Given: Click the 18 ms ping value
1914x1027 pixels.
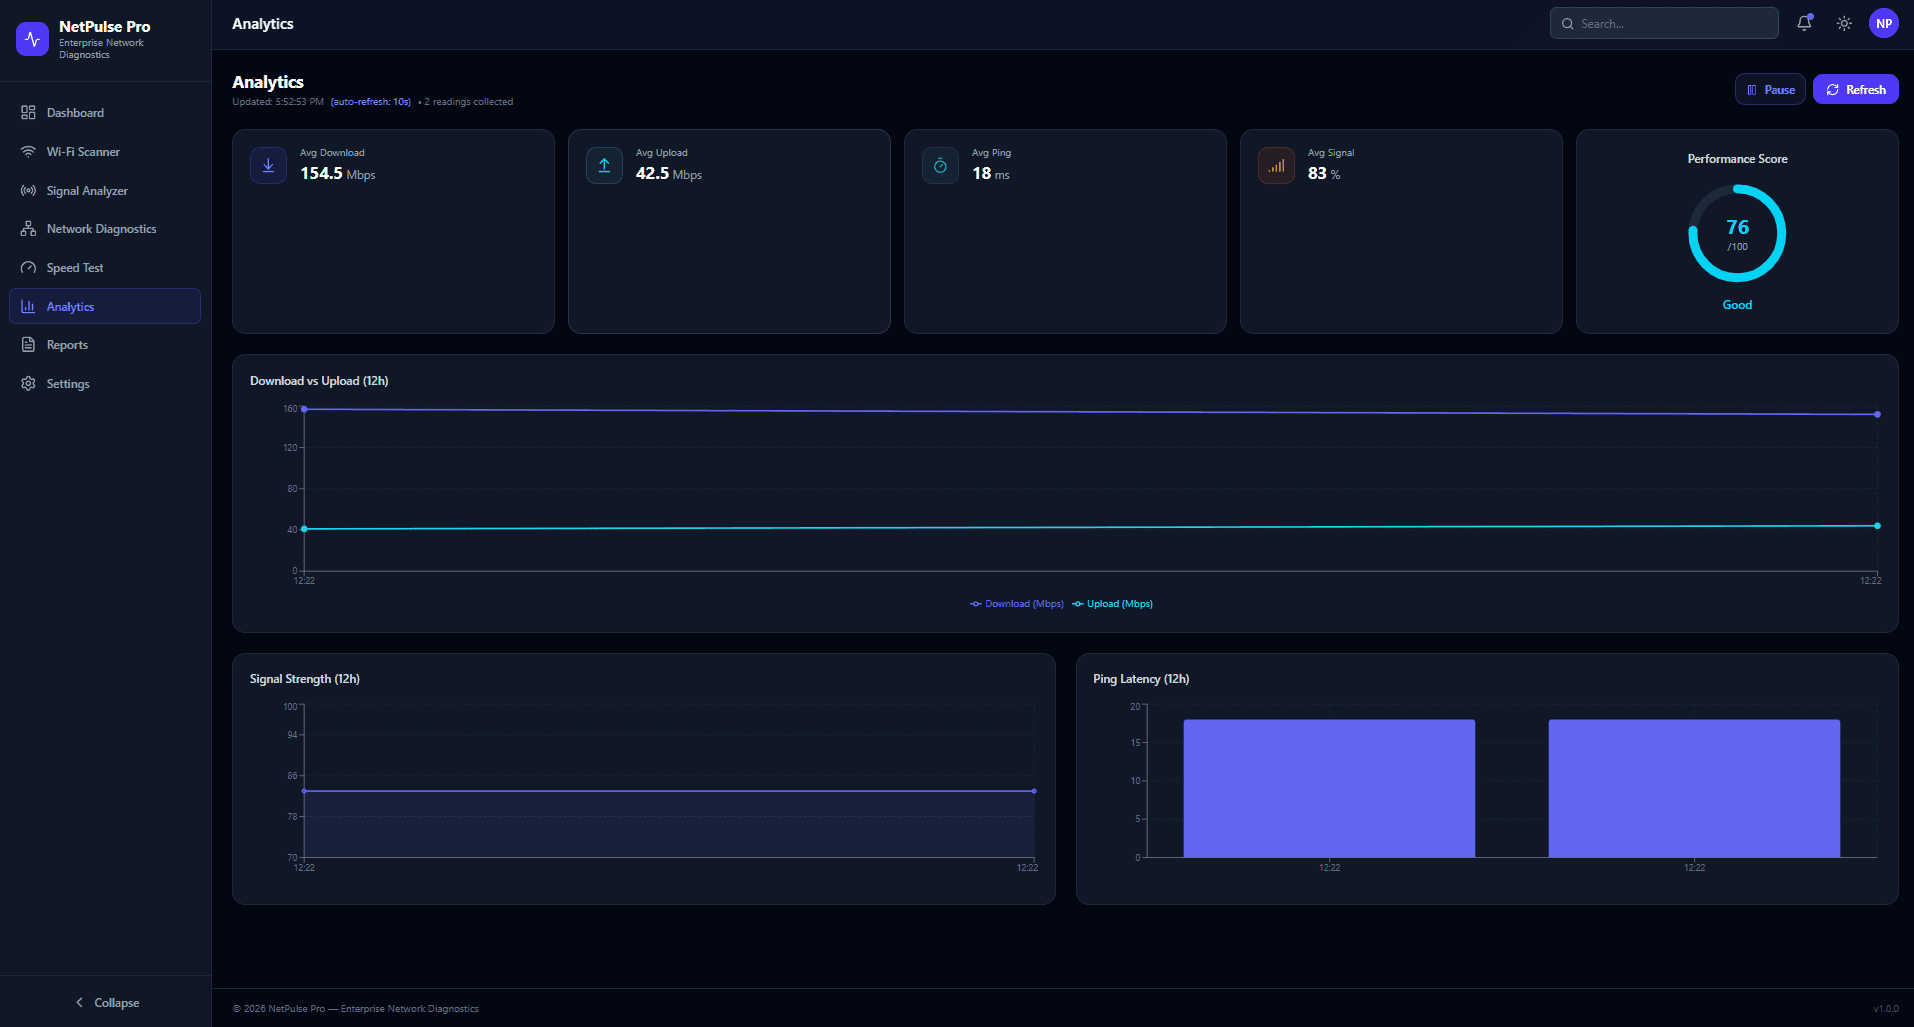Looking at the screenshot, I should (x=991, y=174).
